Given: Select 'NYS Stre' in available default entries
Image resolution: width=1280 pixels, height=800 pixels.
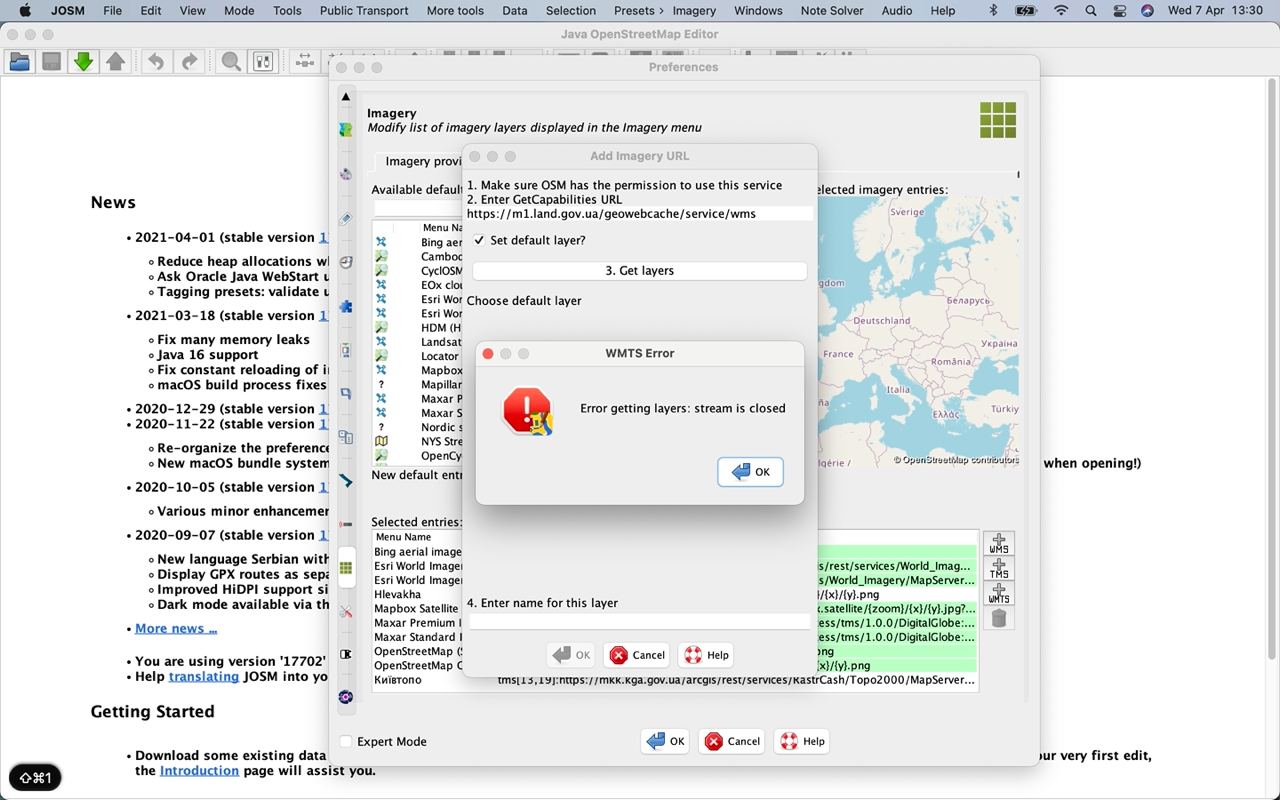Looking at the screenshot, I should coord(418,441).
